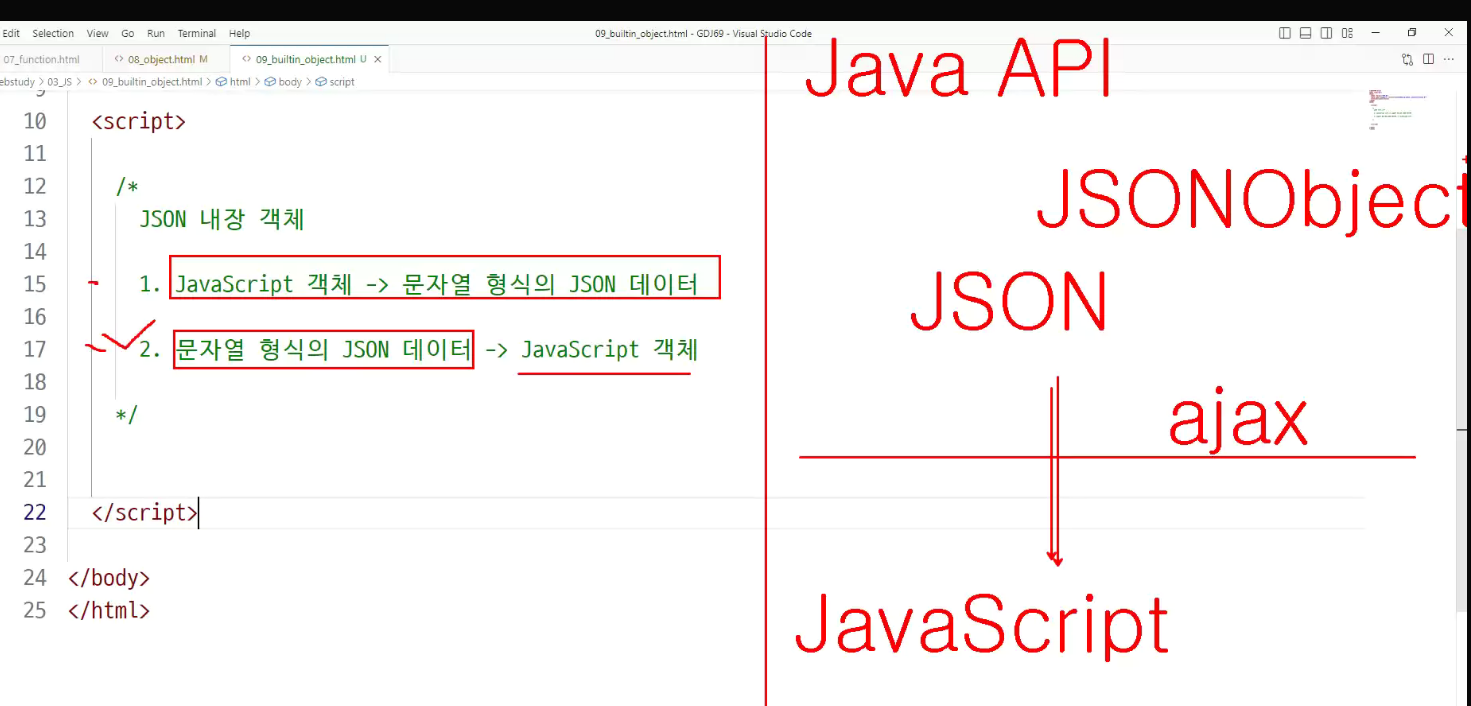The height and width of the screenshot is (706, 1471).
Task: Restore down the VS Code window
Action: point(1412,33)
